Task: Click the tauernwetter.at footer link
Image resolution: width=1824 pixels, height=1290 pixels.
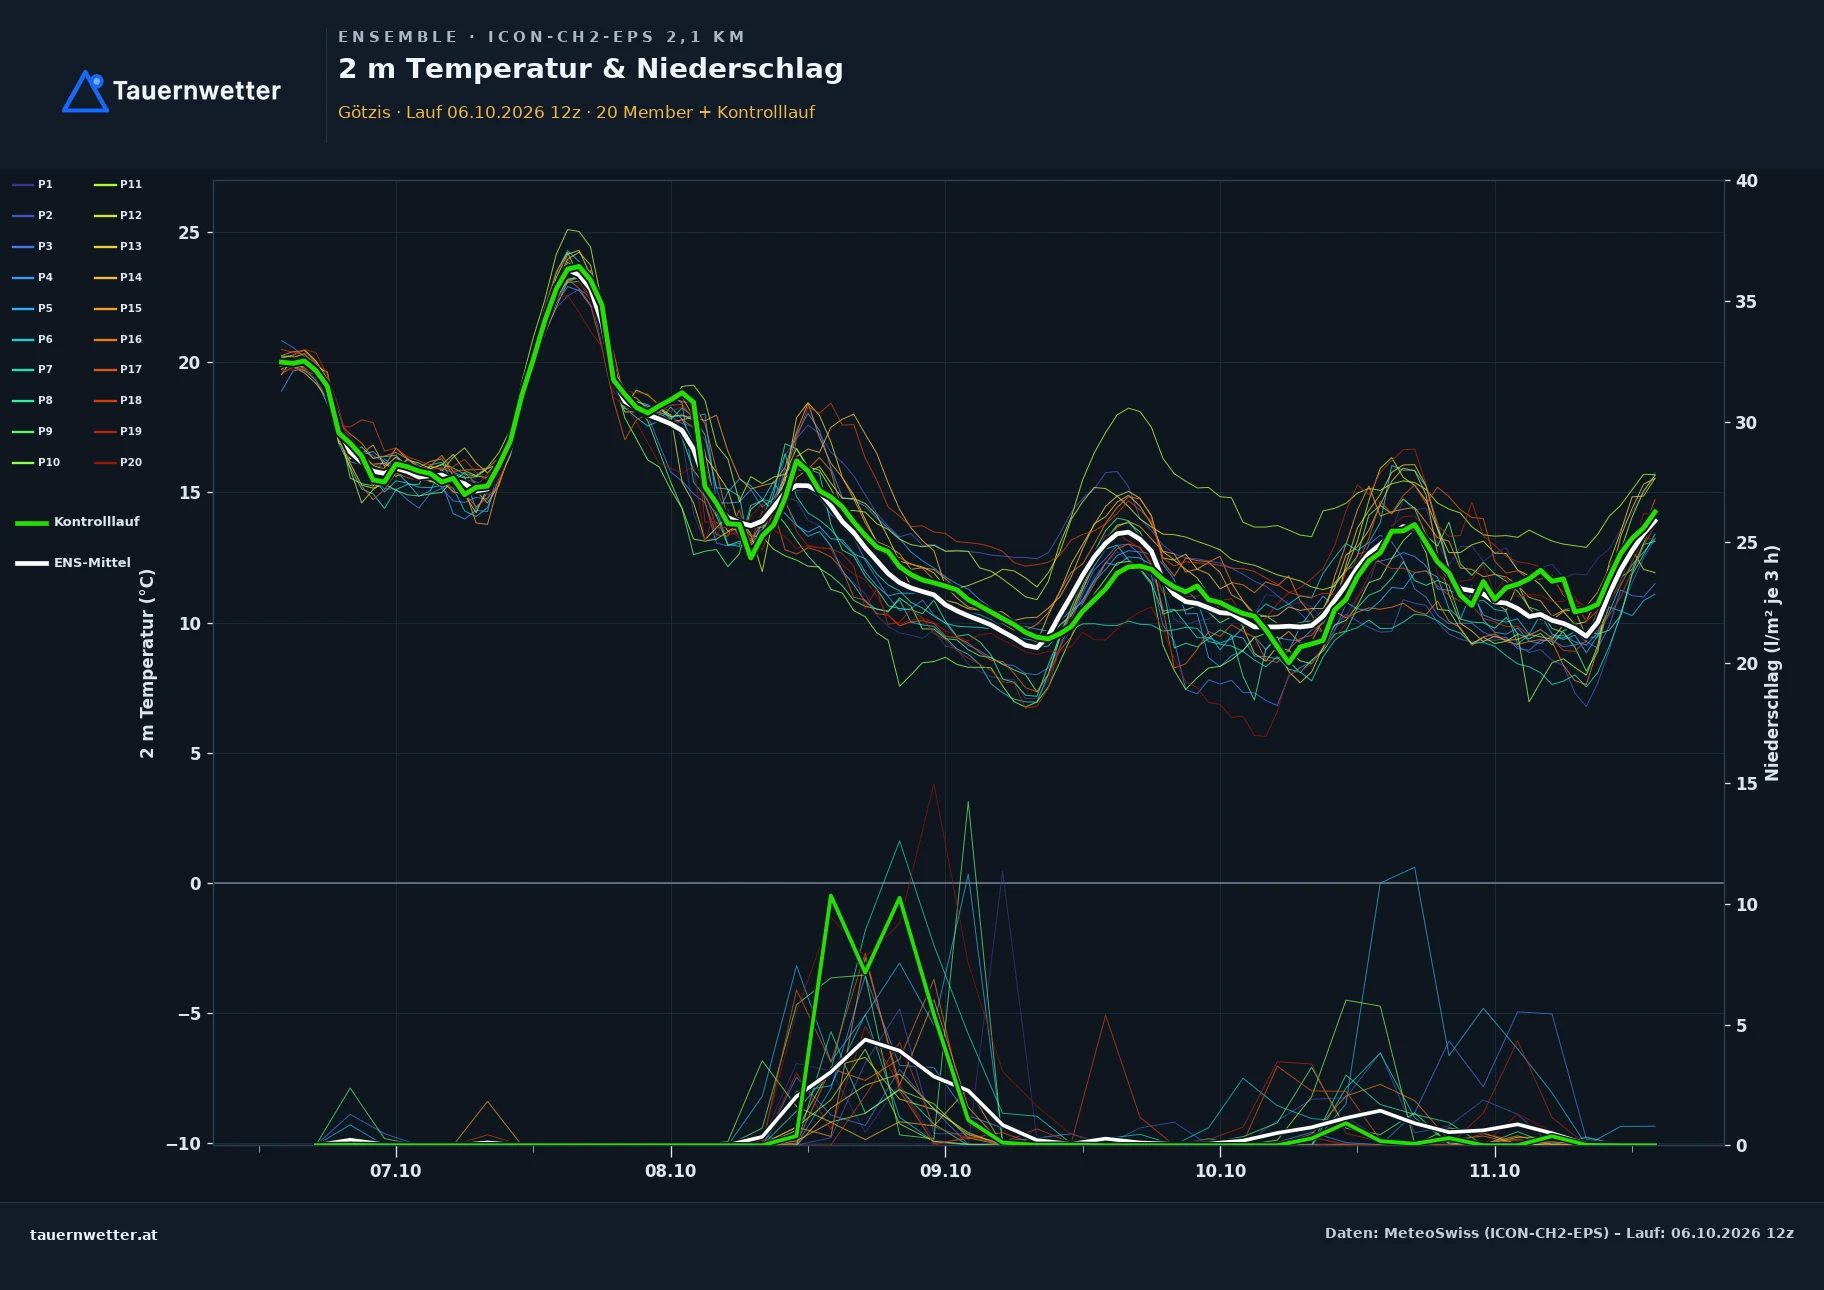Action: 94,1235
